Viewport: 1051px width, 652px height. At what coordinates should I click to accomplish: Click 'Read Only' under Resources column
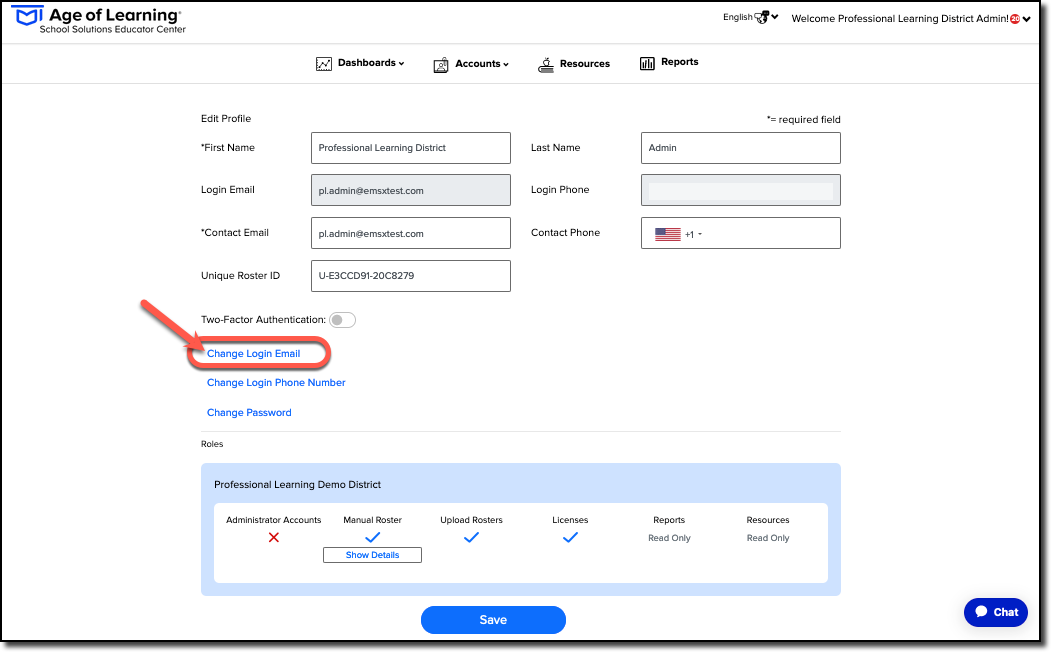768,538
